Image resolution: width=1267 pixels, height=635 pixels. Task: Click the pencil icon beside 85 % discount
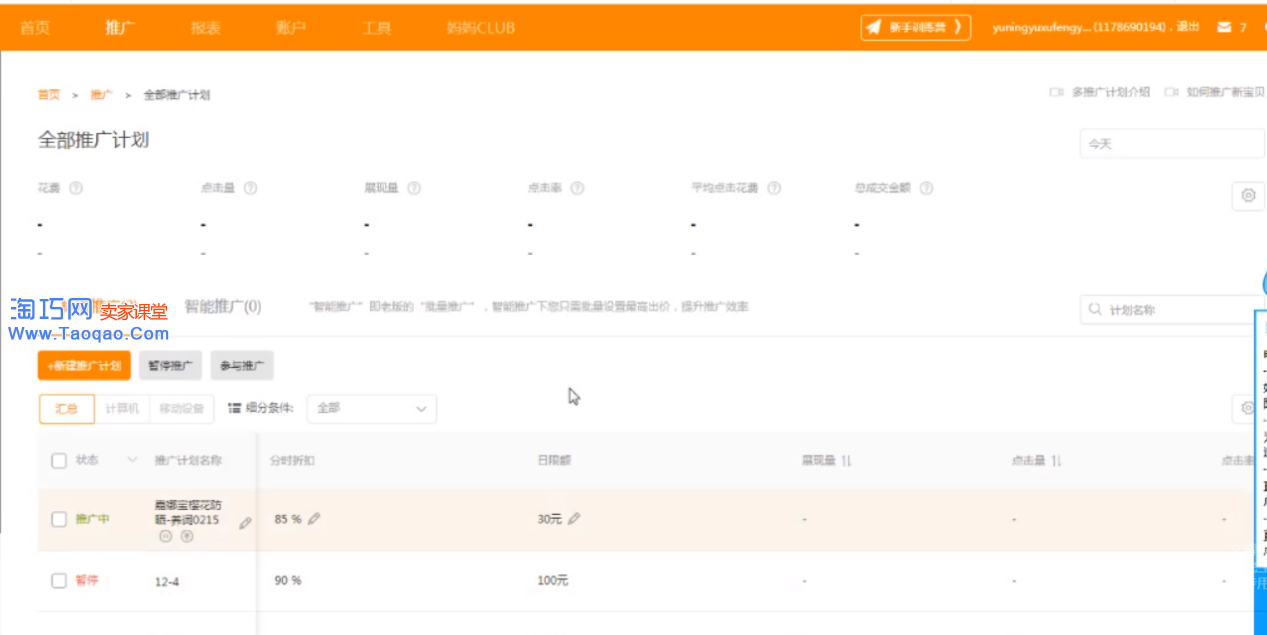[314, 519]
